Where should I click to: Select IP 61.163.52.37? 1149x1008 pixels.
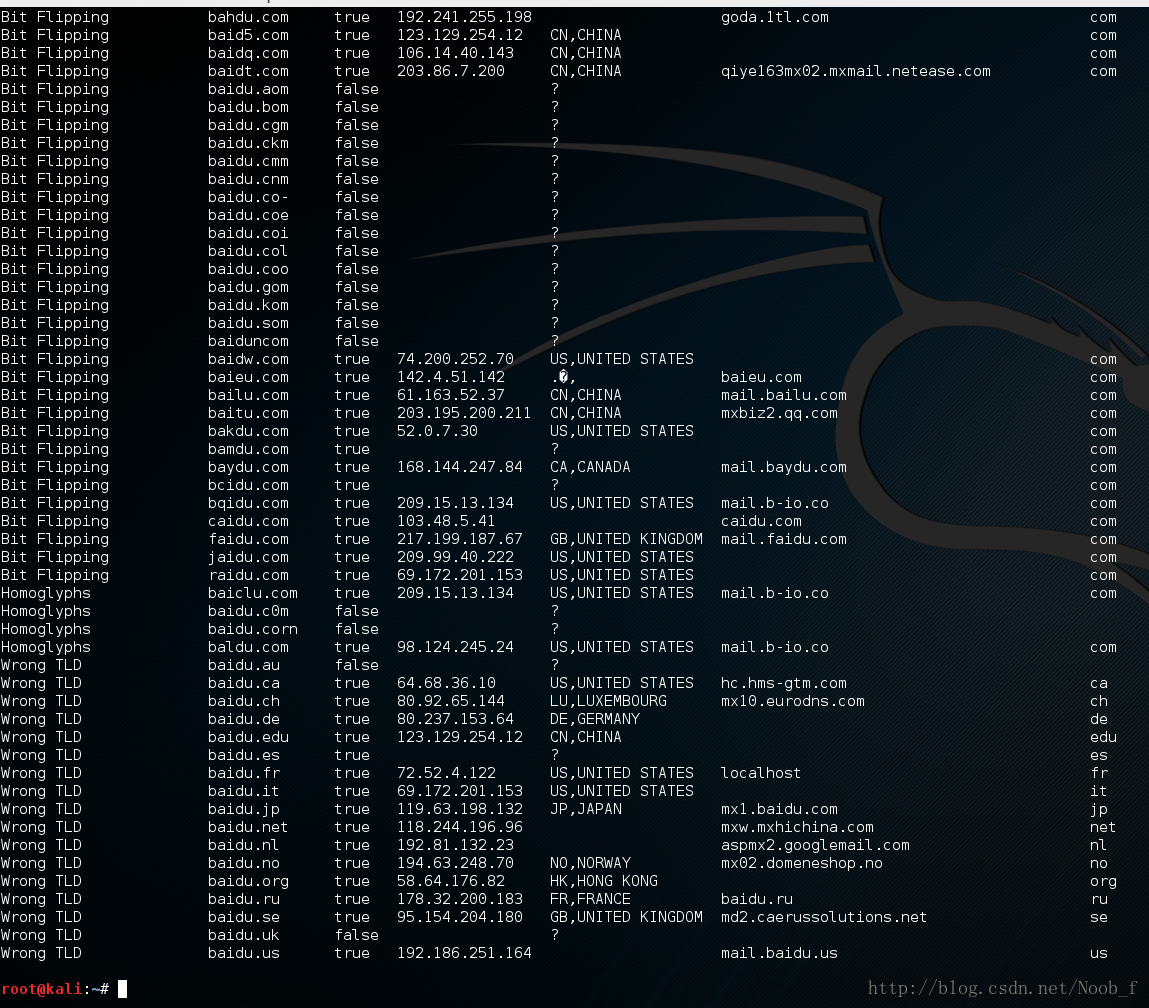(x=451, y=395)
